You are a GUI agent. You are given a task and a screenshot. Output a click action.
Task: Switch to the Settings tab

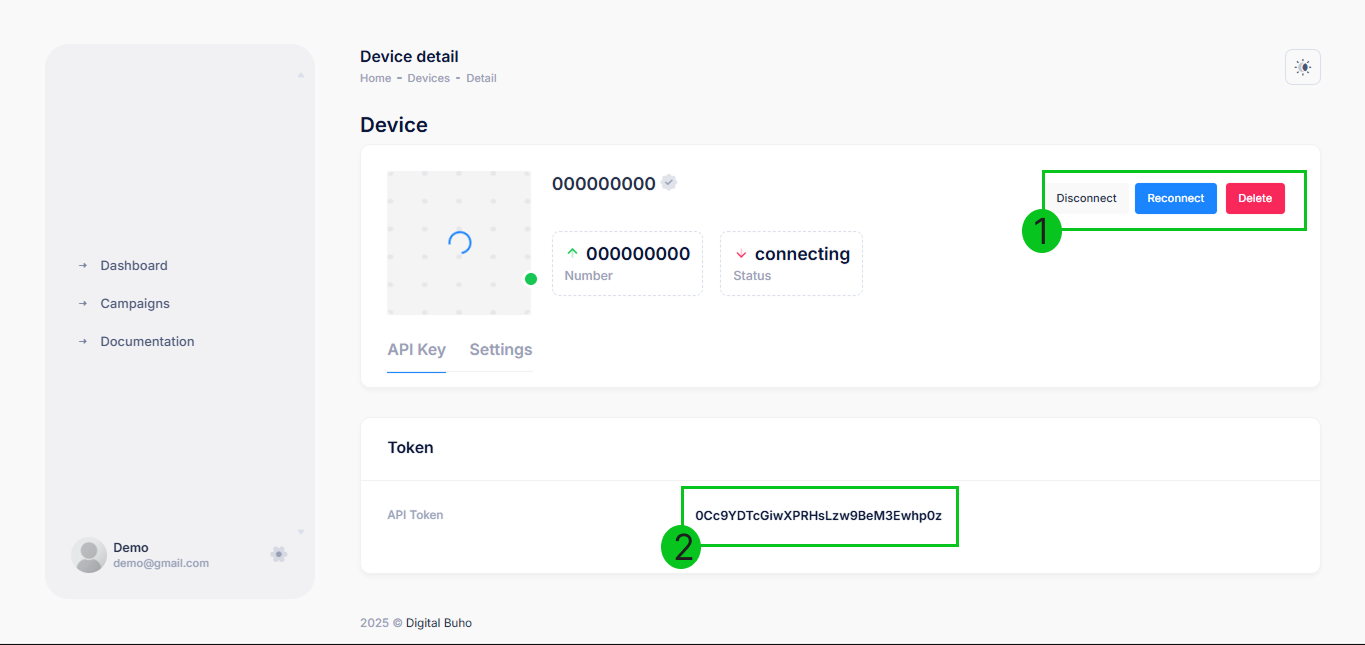tap(500, 350)
